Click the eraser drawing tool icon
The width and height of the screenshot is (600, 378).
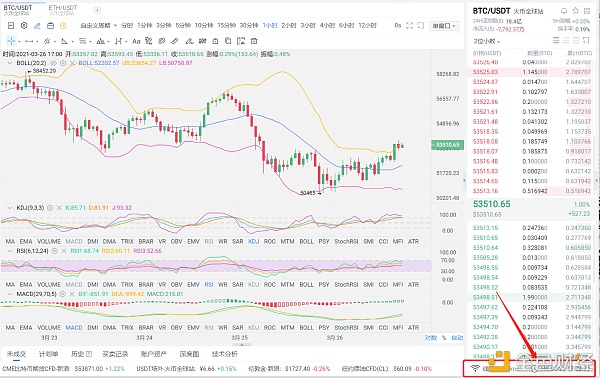click(x=175, y=41)
